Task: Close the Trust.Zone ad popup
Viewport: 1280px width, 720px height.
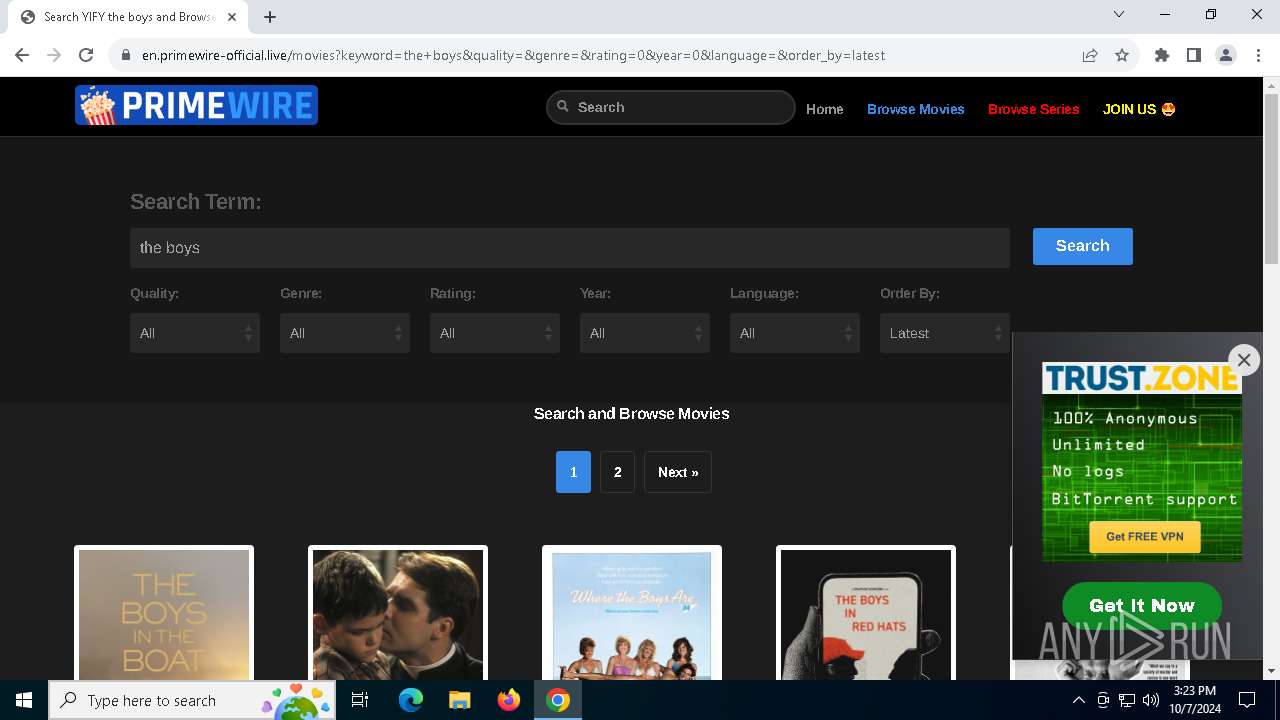Action: coord(1244,360)
